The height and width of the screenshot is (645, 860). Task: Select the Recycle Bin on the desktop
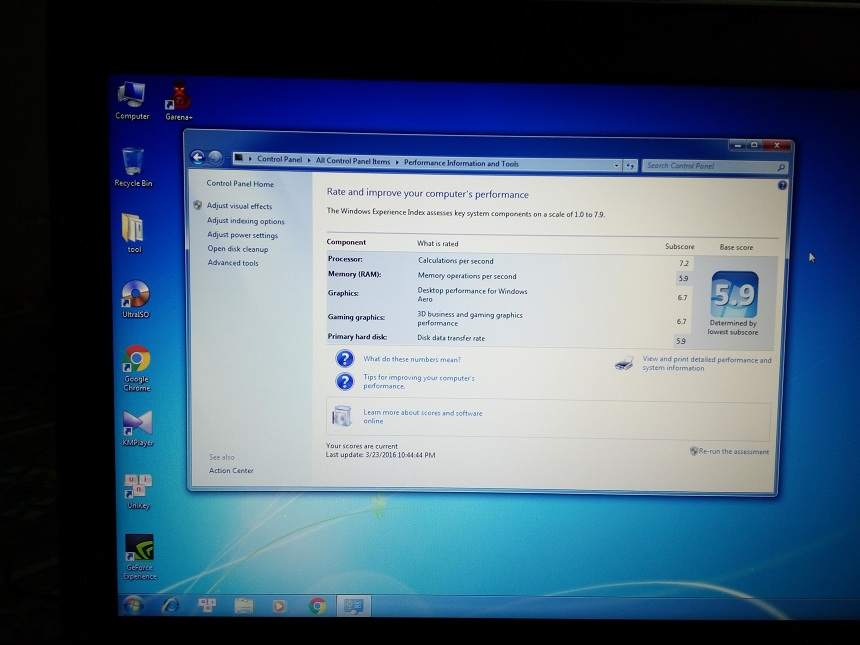pyautogui.click(x=133, y=167)
